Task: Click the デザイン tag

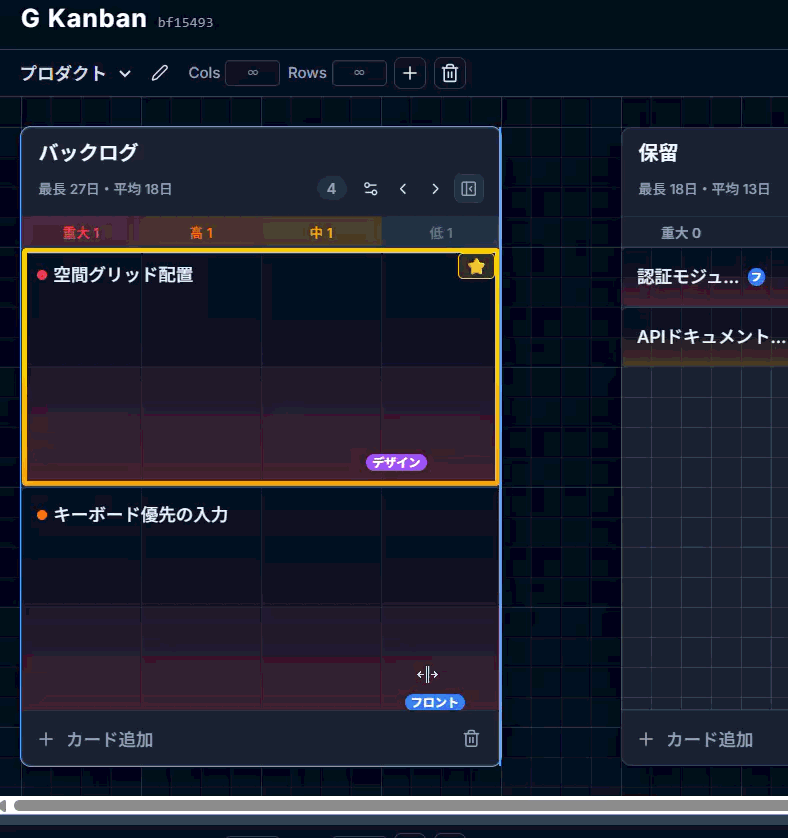Action: click(x=396, y=462)
